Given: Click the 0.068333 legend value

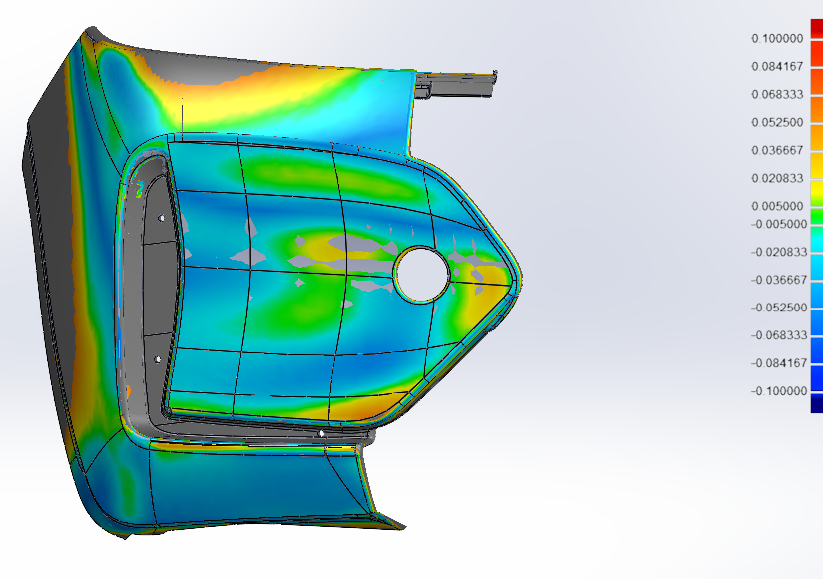Looking at the screenshot, I should pyautogui.click(x=777, y=94).
